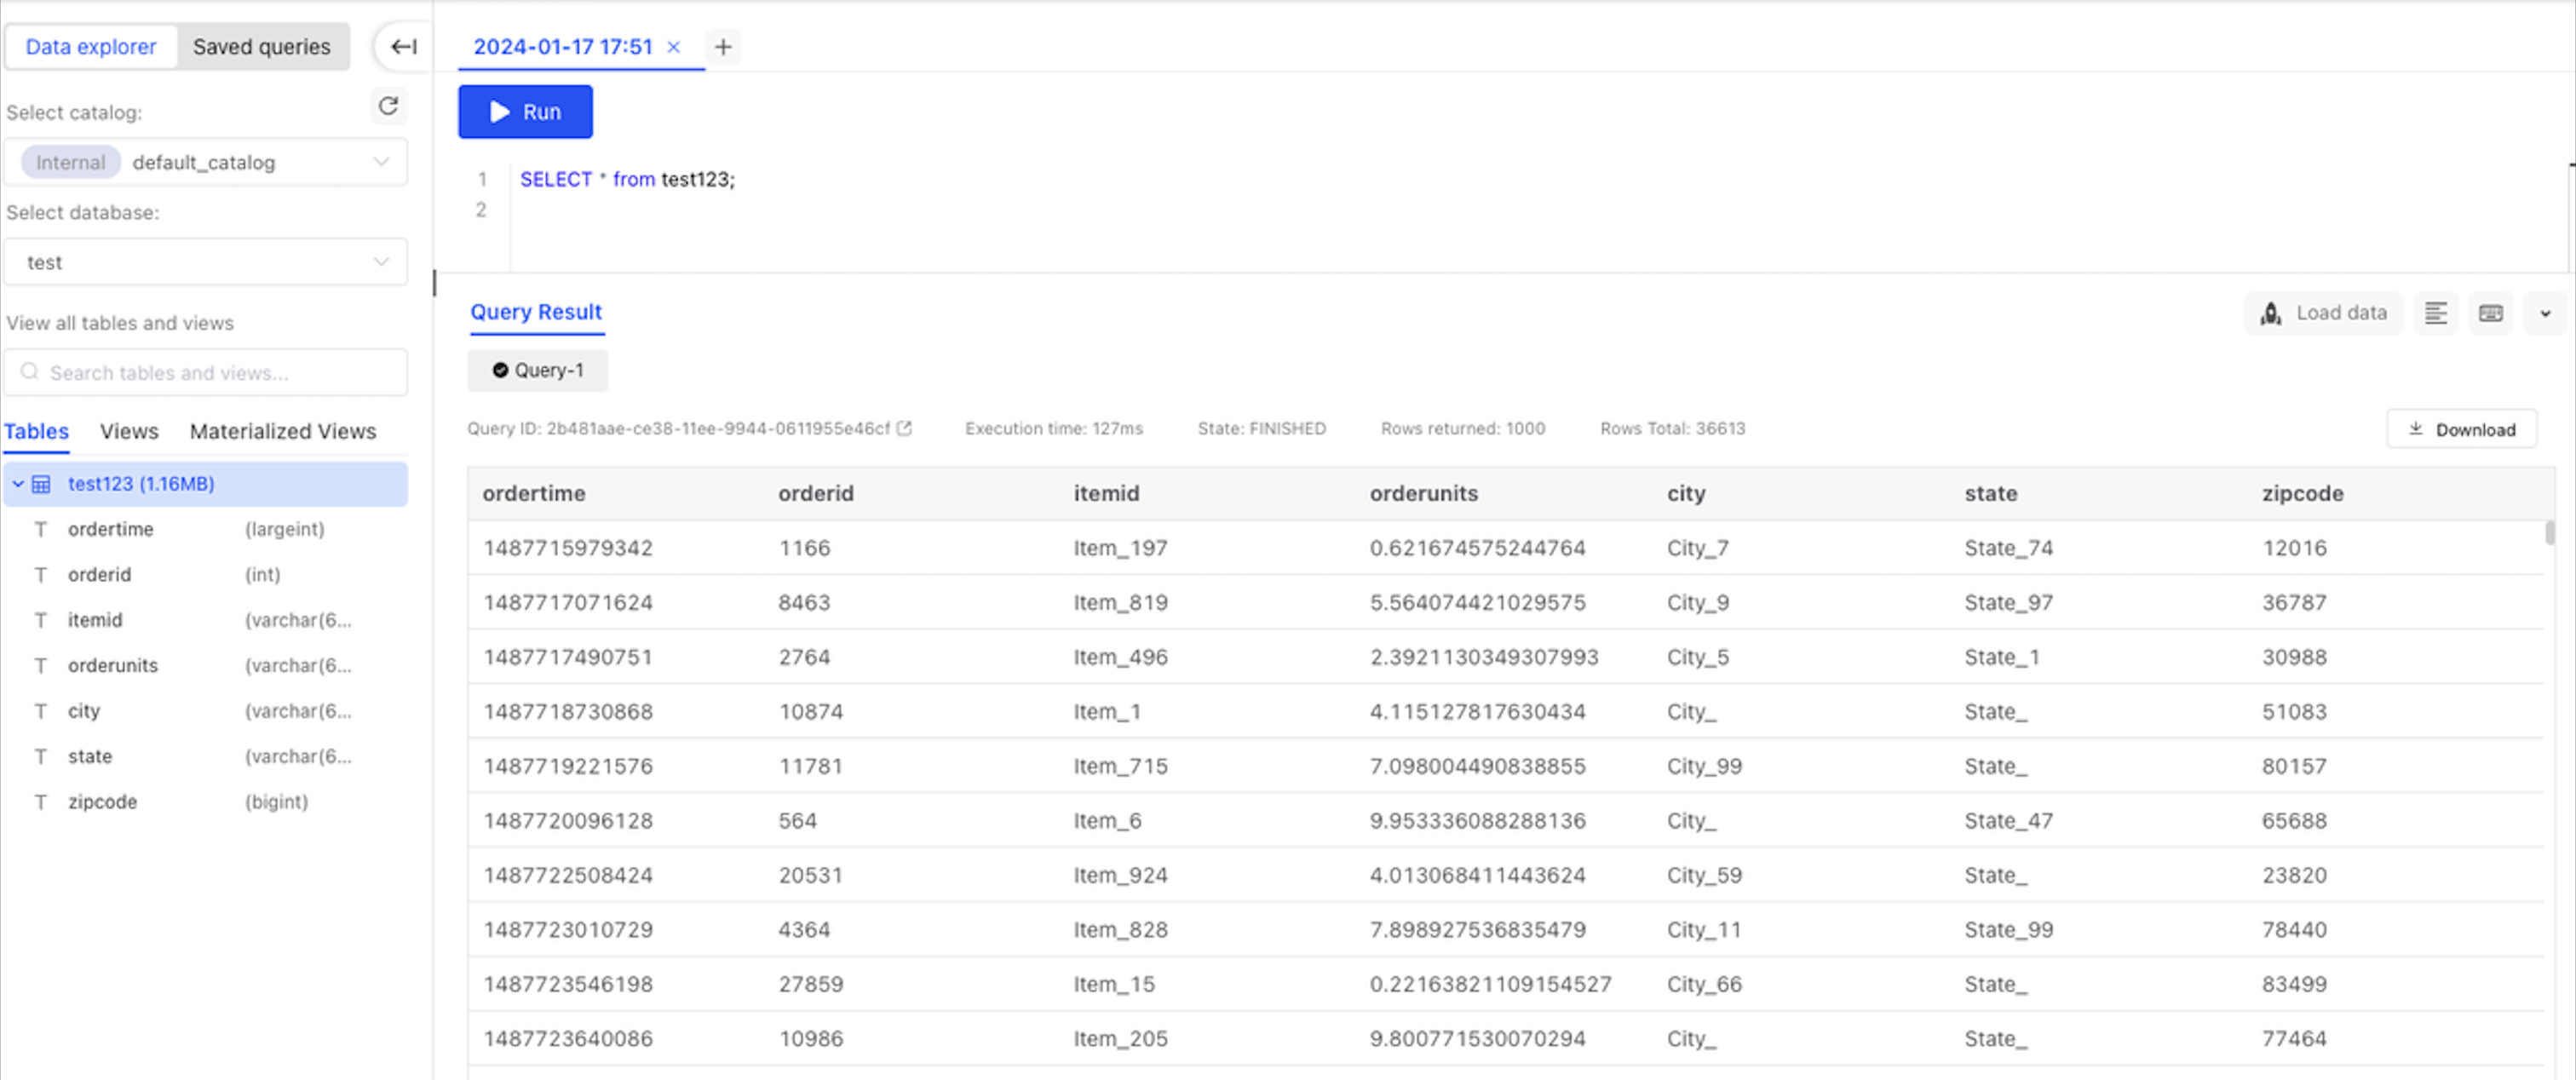Focus the Search tables and views field
This screenshot has width=2576, height=1080.
[x=206, y=372]
